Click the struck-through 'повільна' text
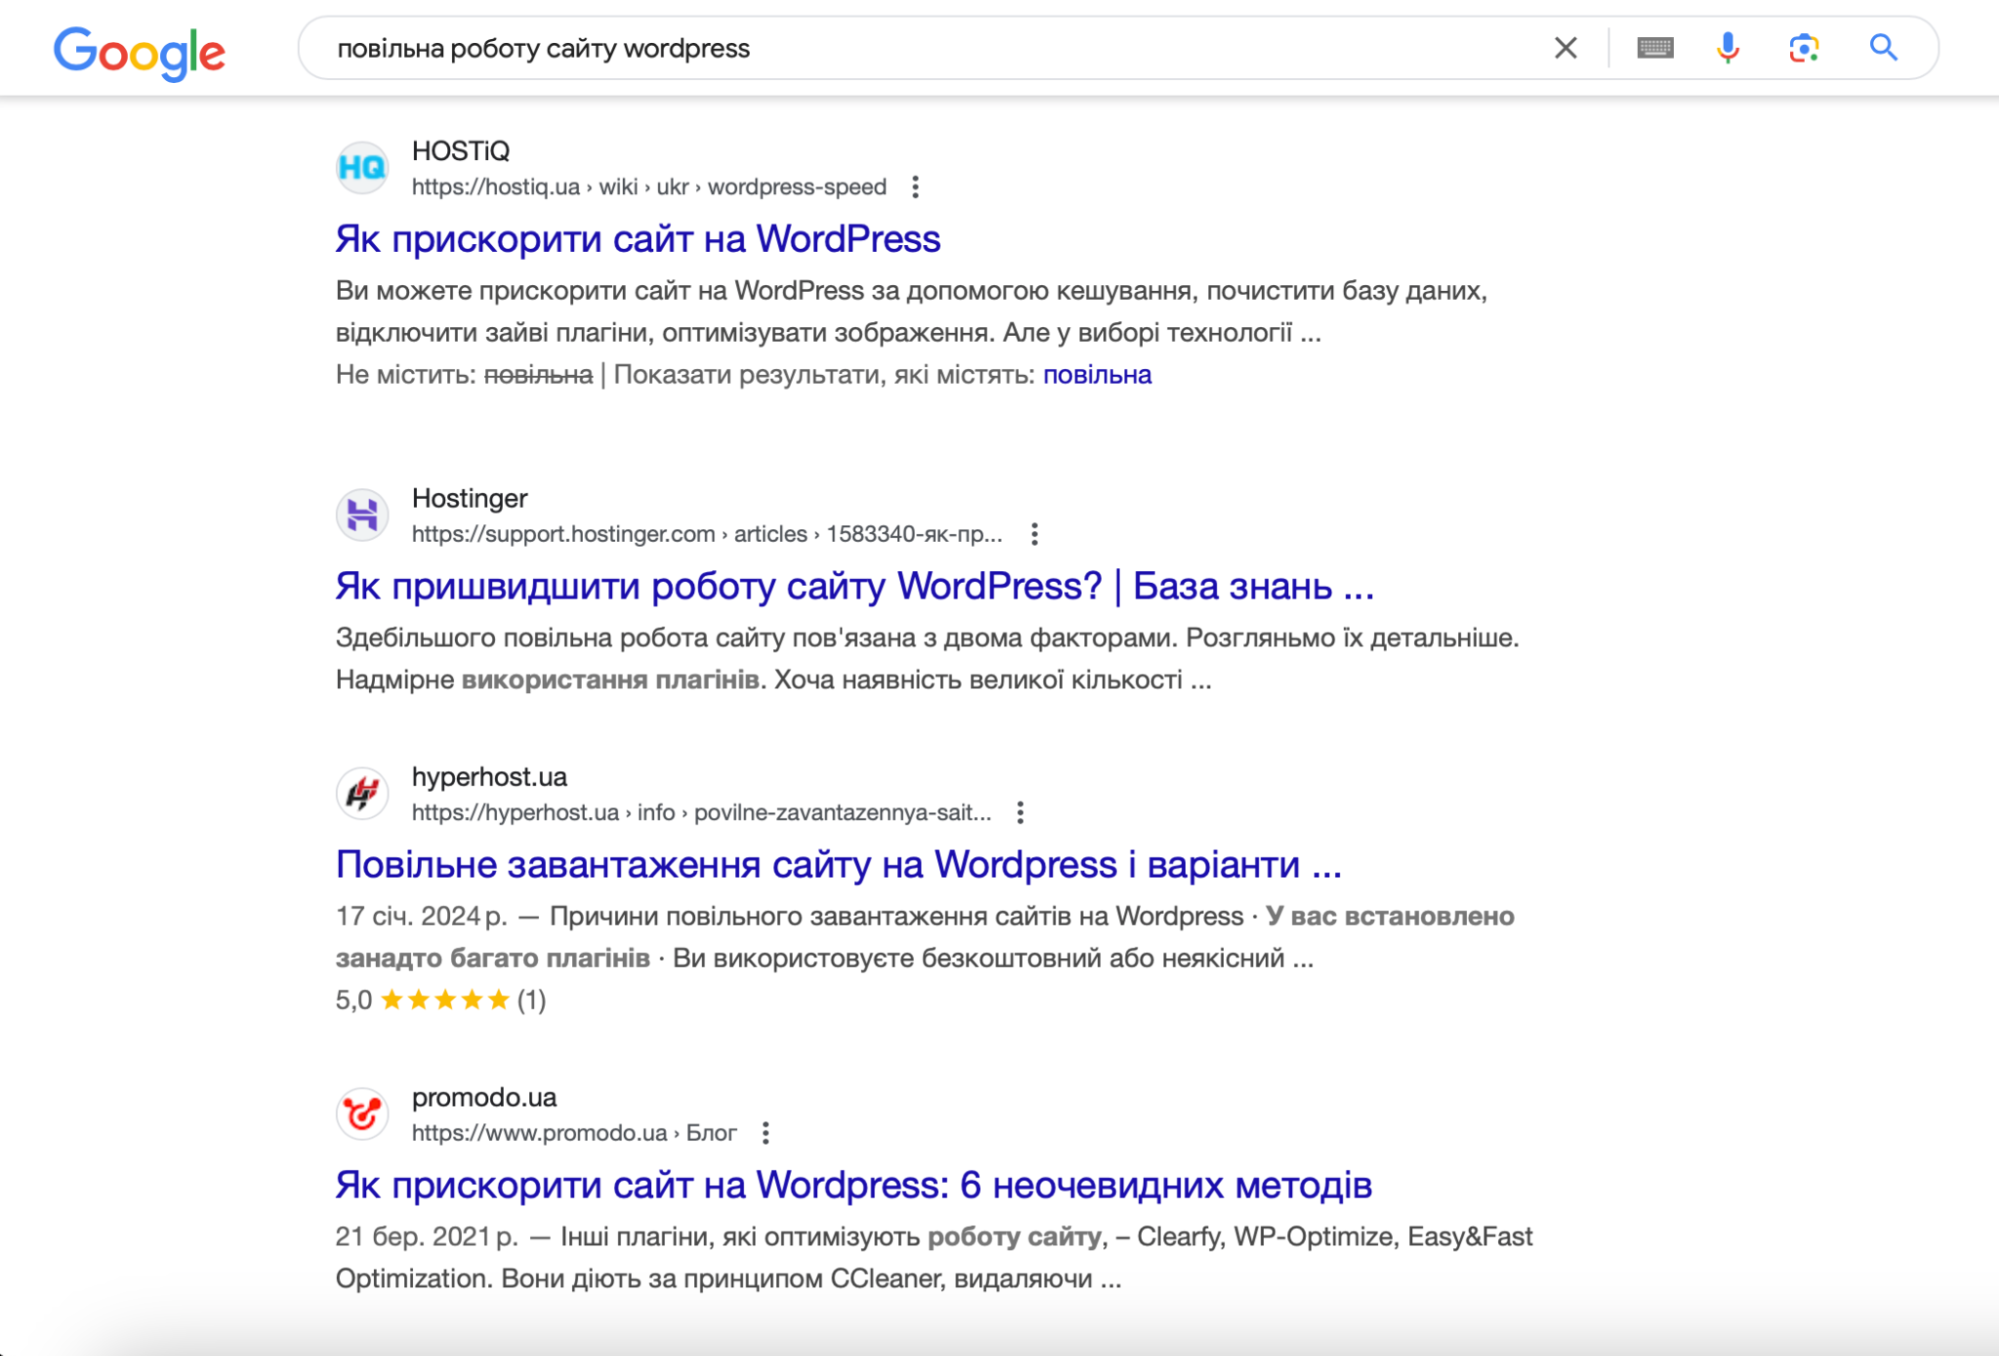Screen dimensions: 1999x1356 tap(538, 375)
